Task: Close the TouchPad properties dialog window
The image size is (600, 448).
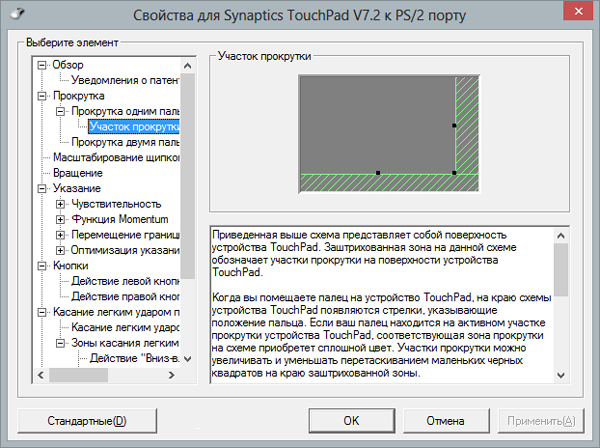Action: pyautogui.click(x=577, y=16)
